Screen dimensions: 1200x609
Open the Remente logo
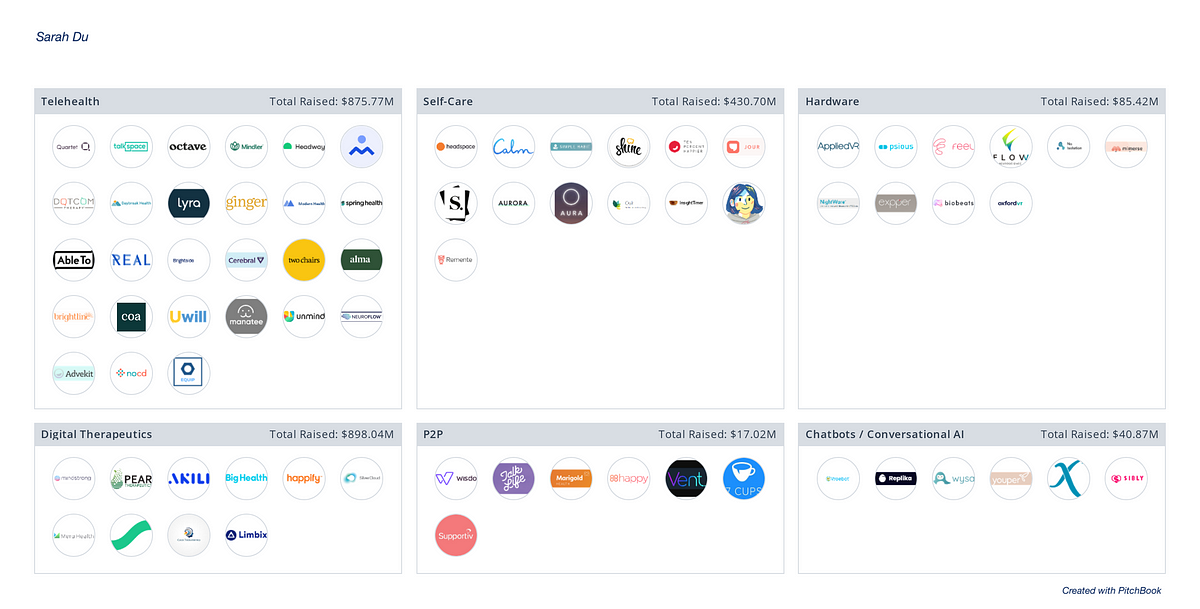(x=456, y=260)
